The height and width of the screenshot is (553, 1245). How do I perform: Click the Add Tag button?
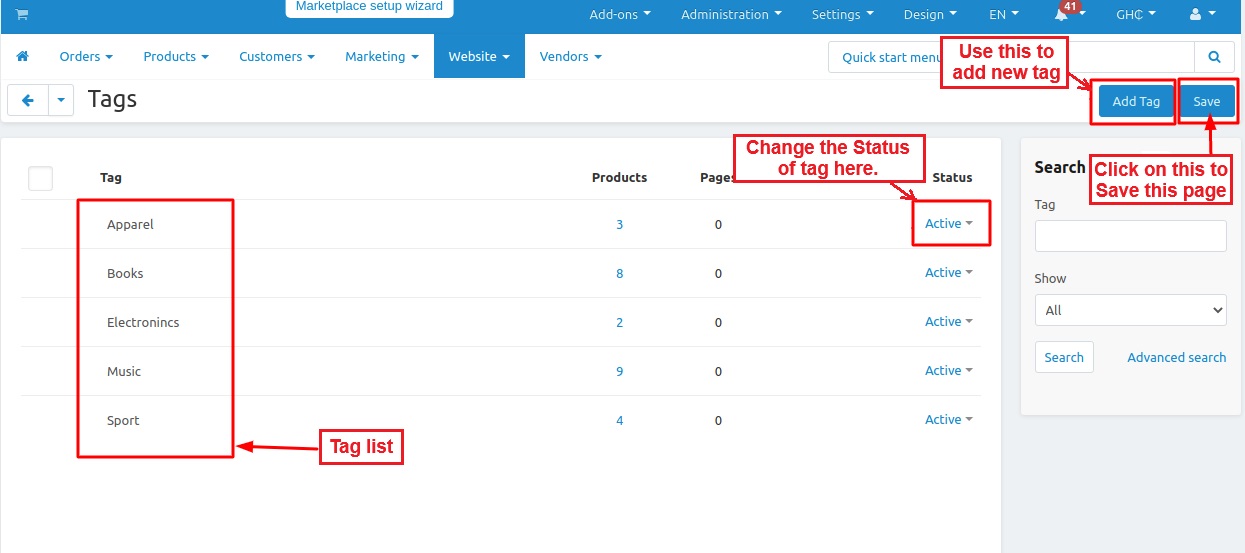[x=1136, y=101]
